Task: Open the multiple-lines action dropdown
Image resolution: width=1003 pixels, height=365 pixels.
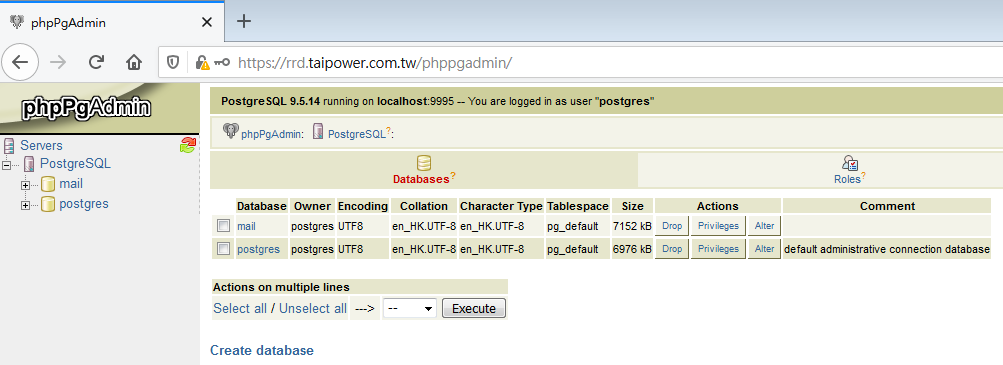Action: tap(409, 309)
